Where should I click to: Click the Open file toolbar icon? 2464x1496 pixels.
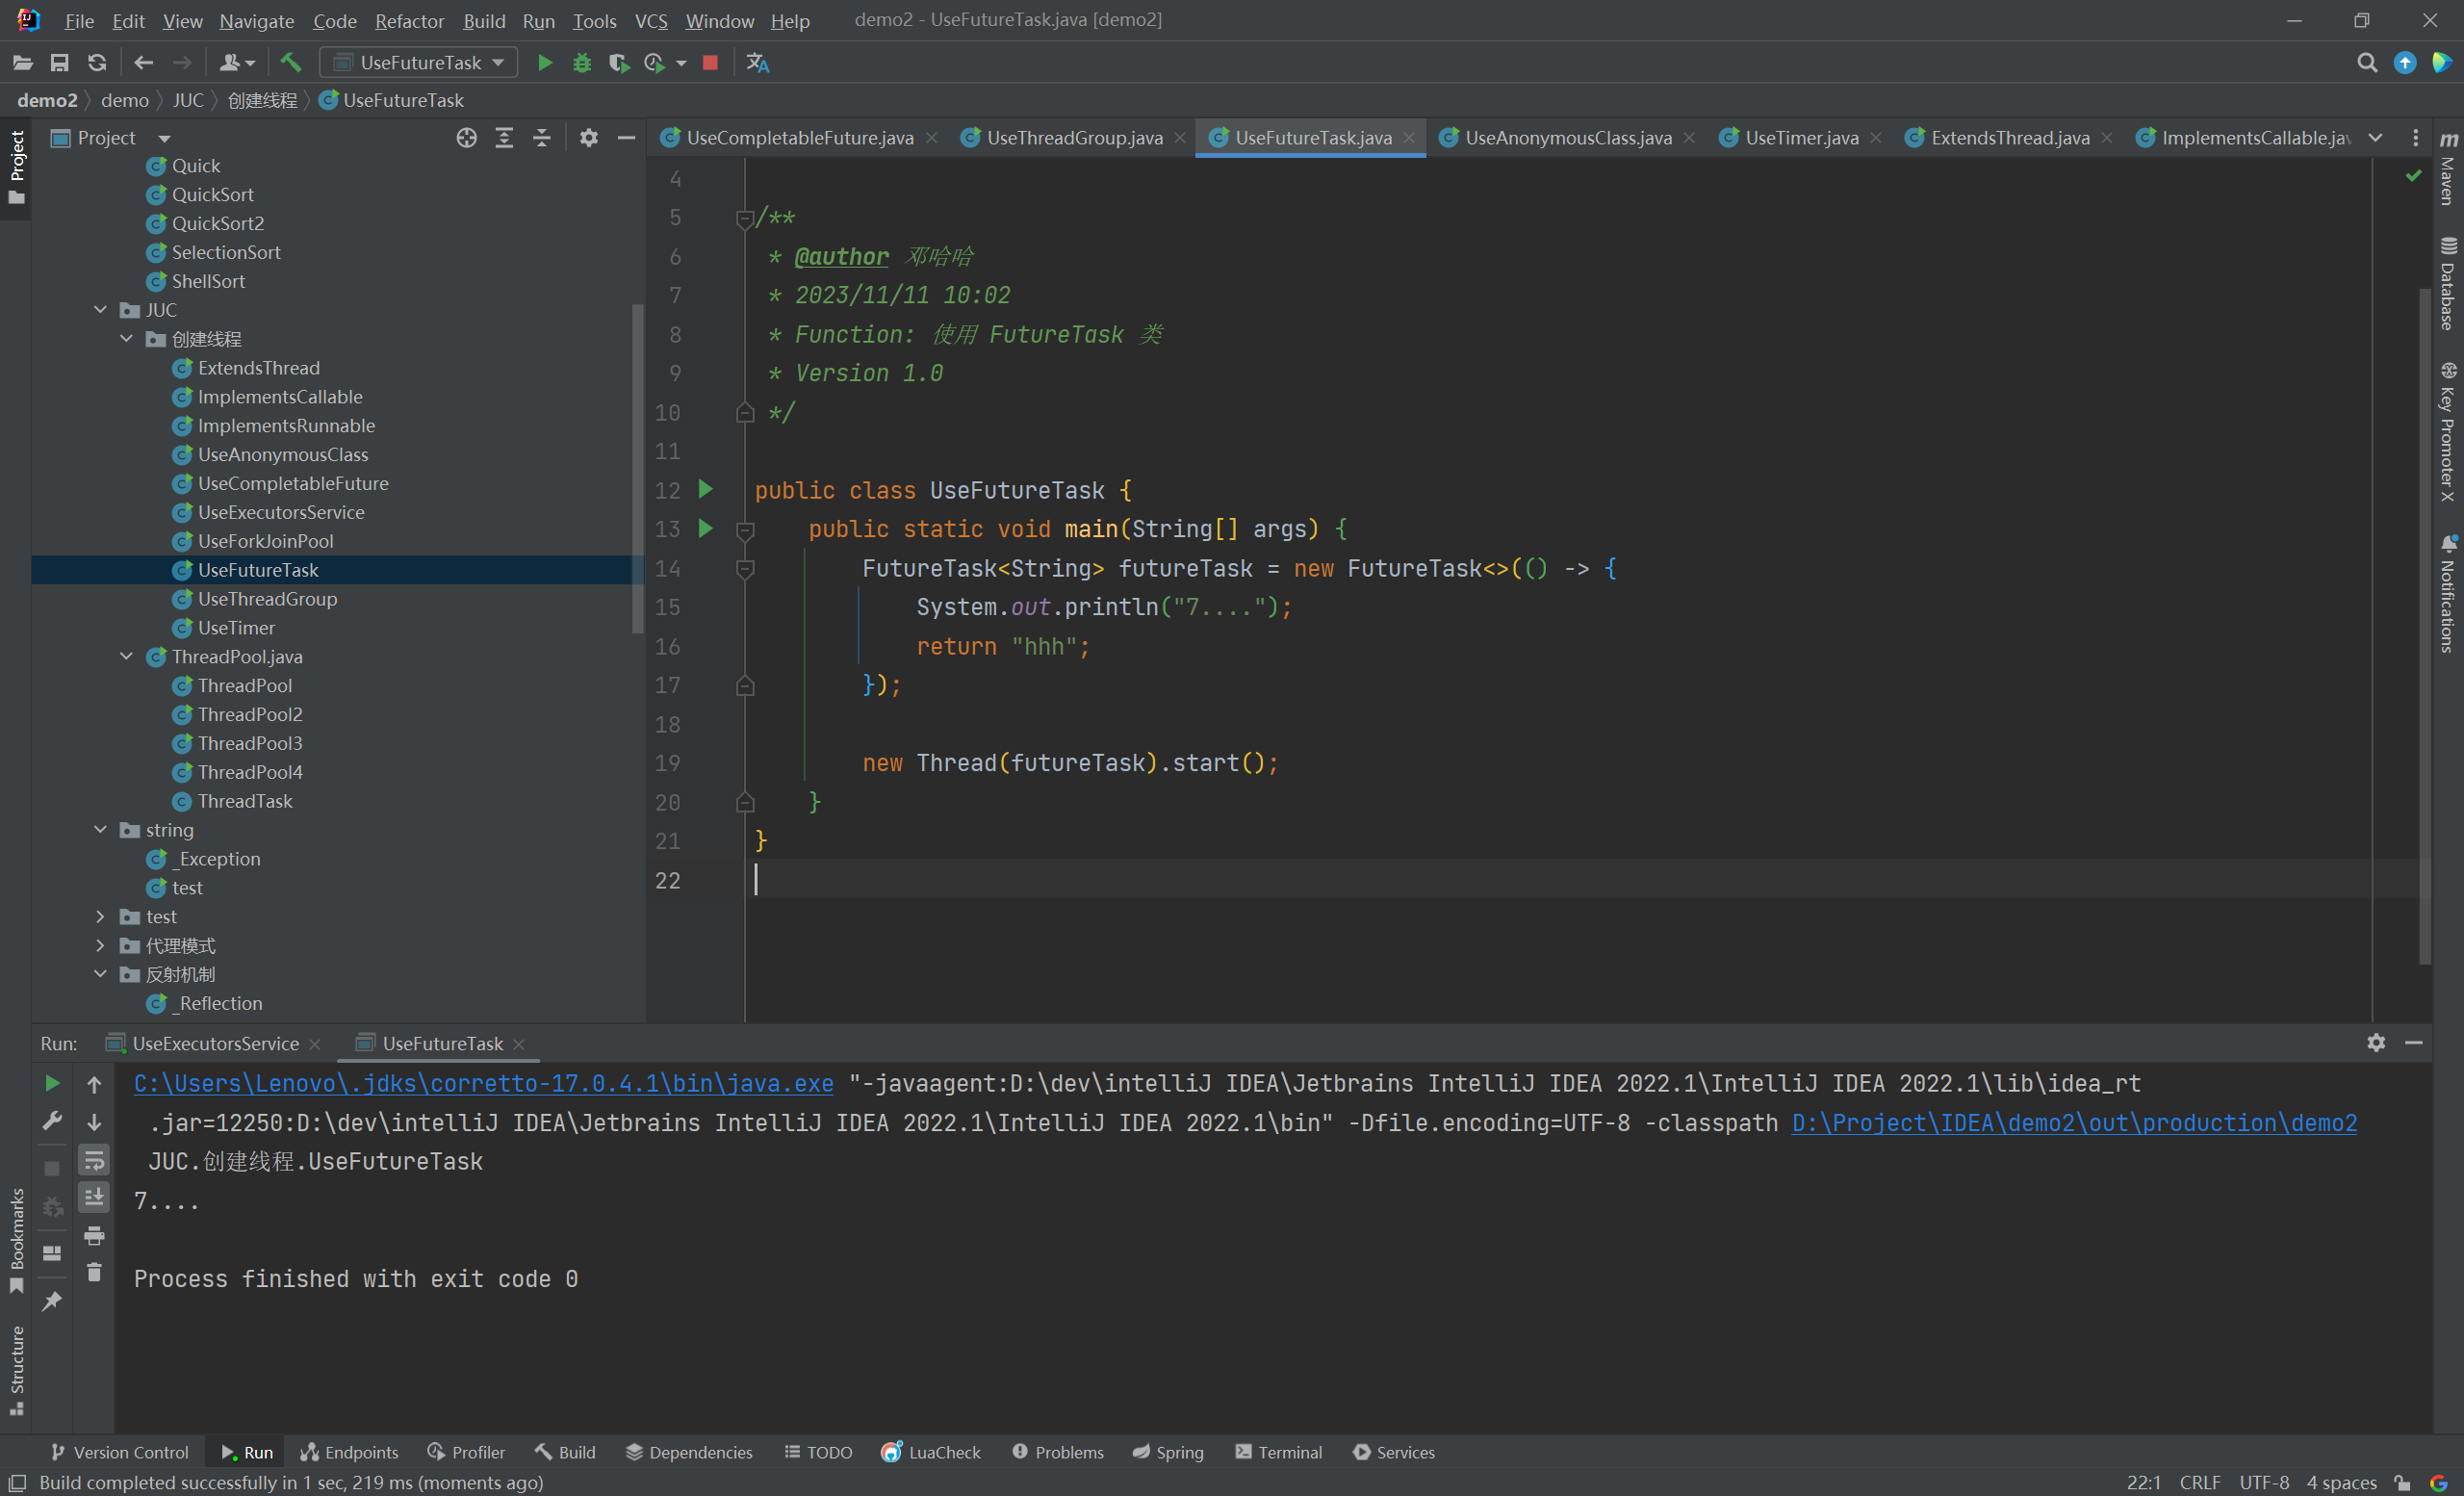click(x=23, y=63)
